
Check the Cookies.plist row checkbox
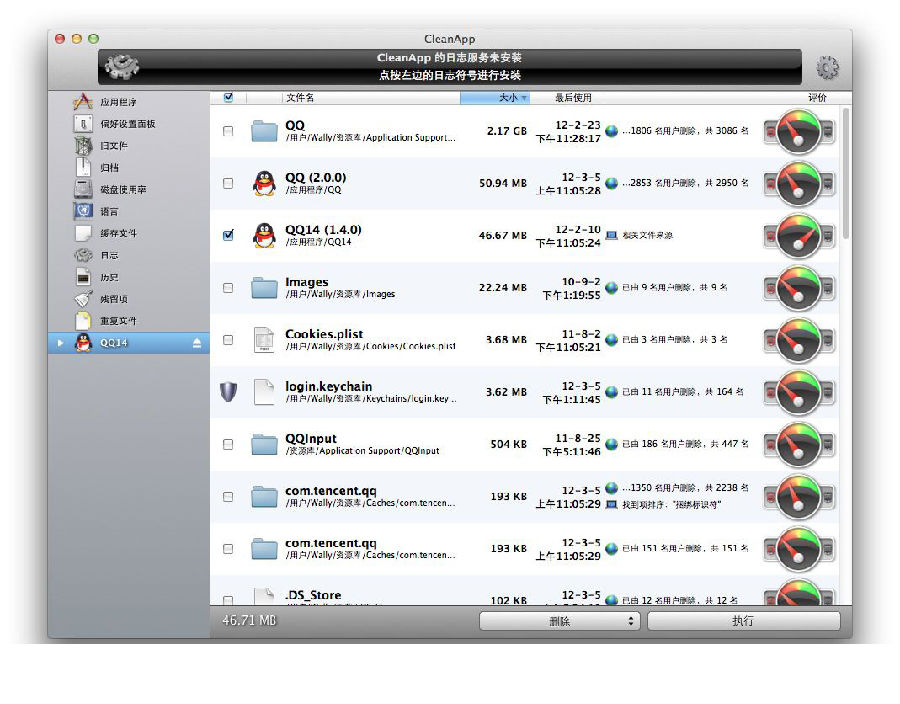click(x=228, y=340)
